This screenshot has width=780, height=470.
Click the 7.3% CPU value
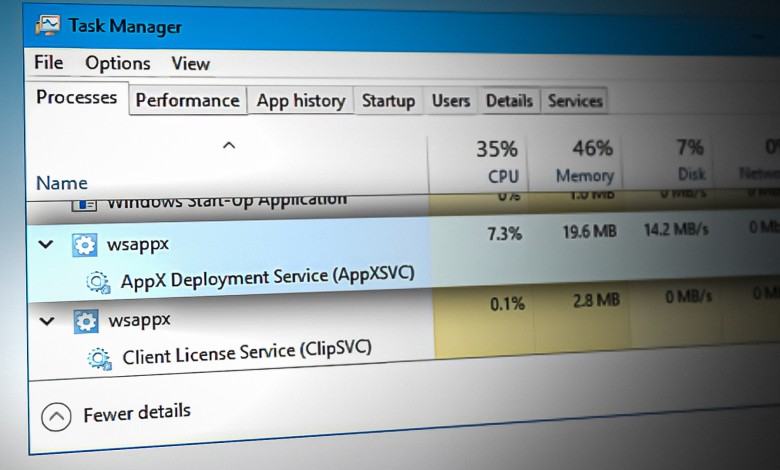[x=504, y=233]
